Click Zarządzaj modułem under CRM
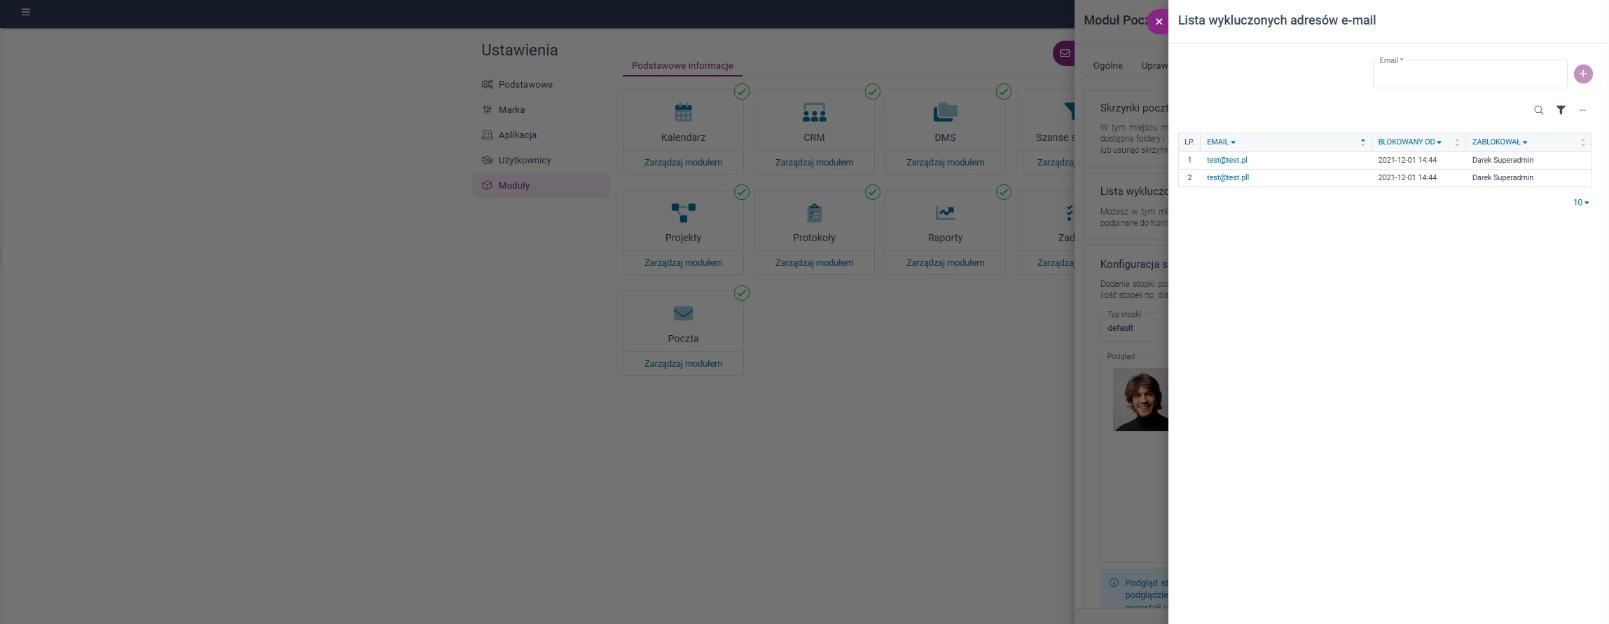 (814, 162)
